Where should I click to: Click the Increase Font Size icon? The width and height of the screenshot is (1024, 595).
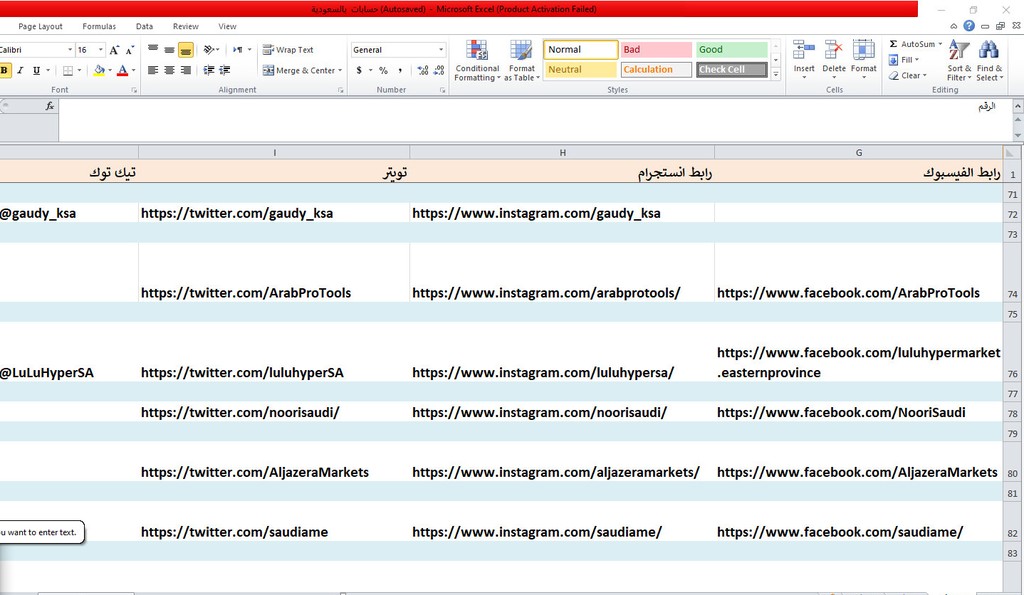[114, 50]
